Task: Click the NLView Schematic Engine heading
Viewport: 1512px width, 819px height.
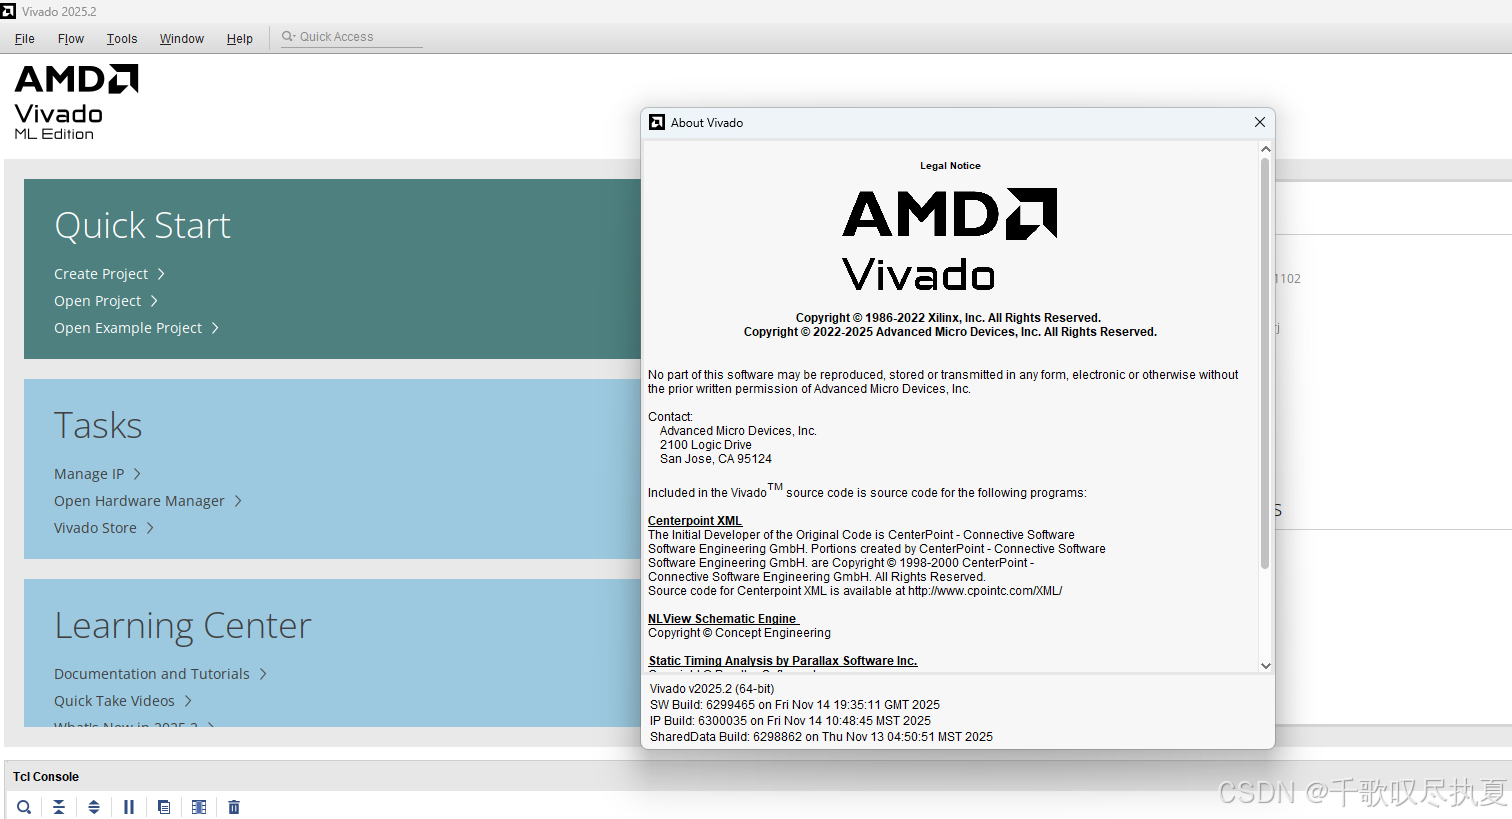Action: click(723, 619)
